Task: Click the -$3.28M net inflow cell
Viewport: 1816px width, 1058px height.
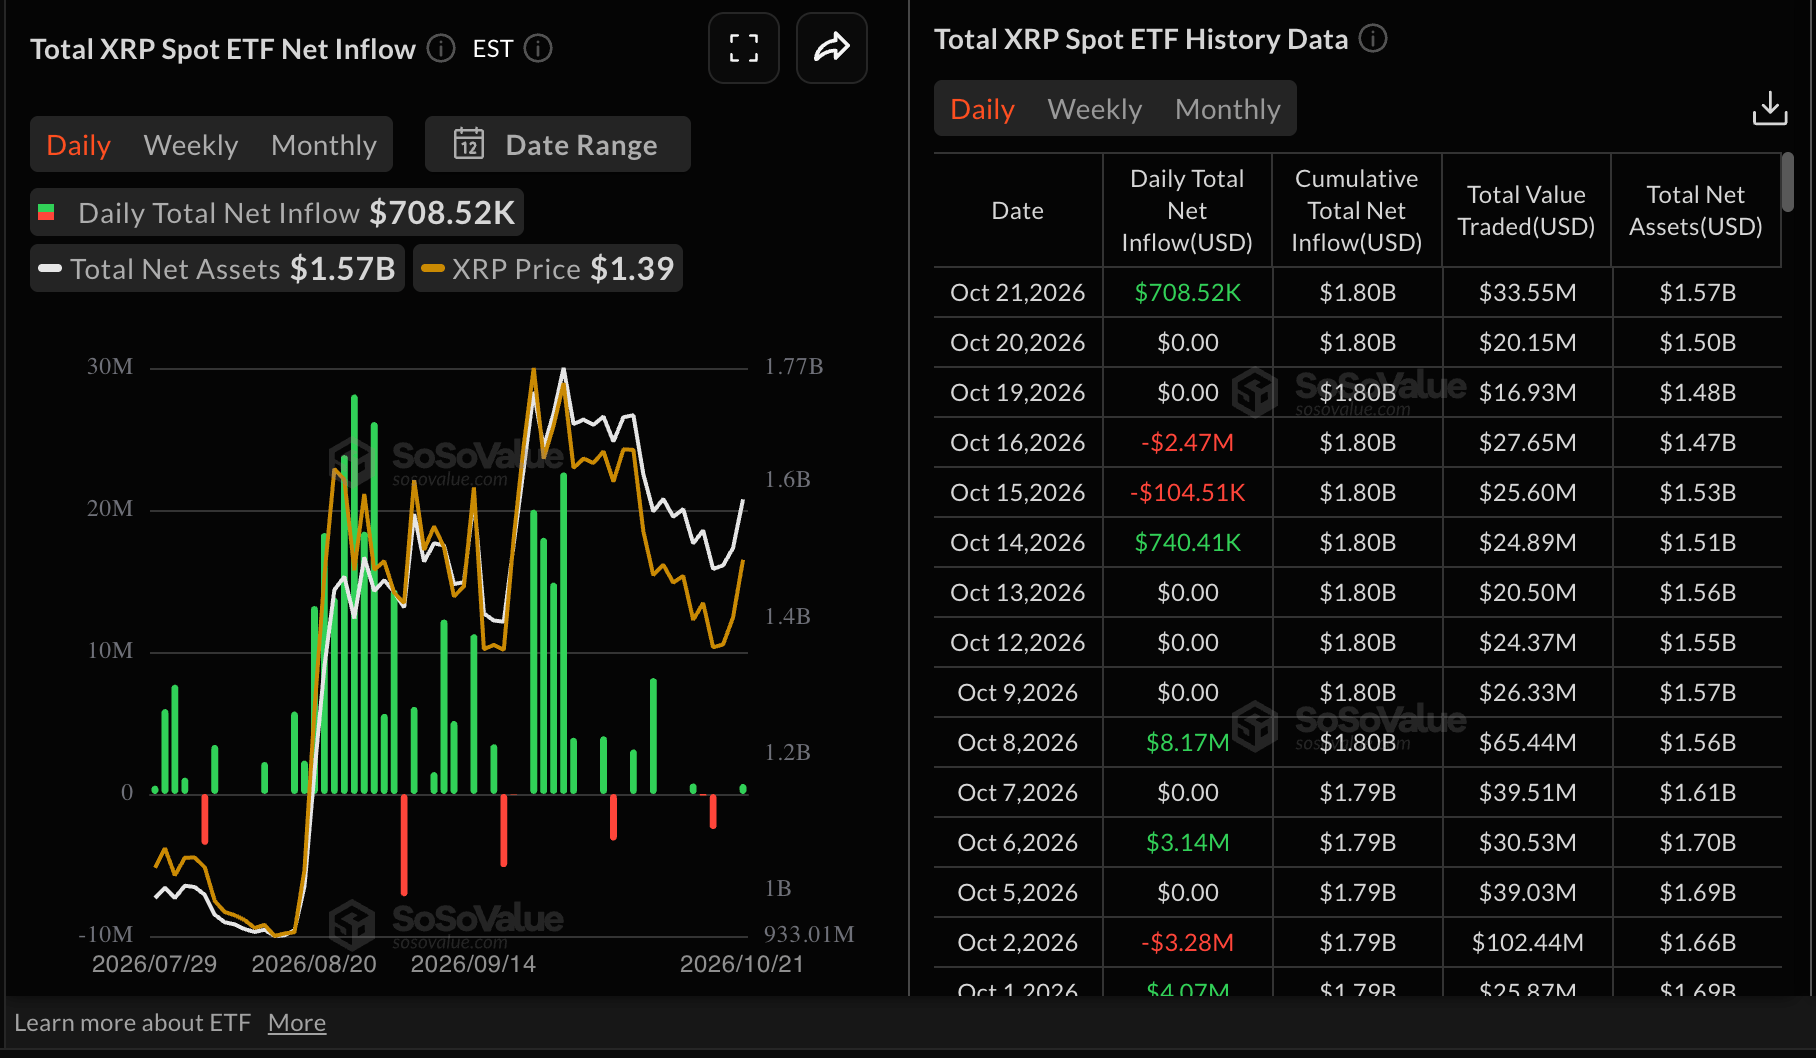Action: 1187,942
